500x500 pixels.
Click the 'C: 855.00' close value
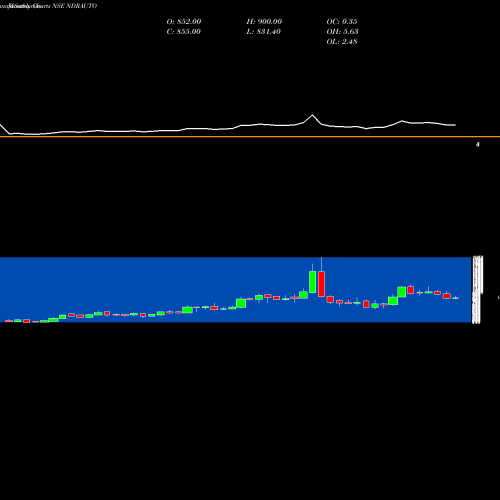tap(184, 32)
